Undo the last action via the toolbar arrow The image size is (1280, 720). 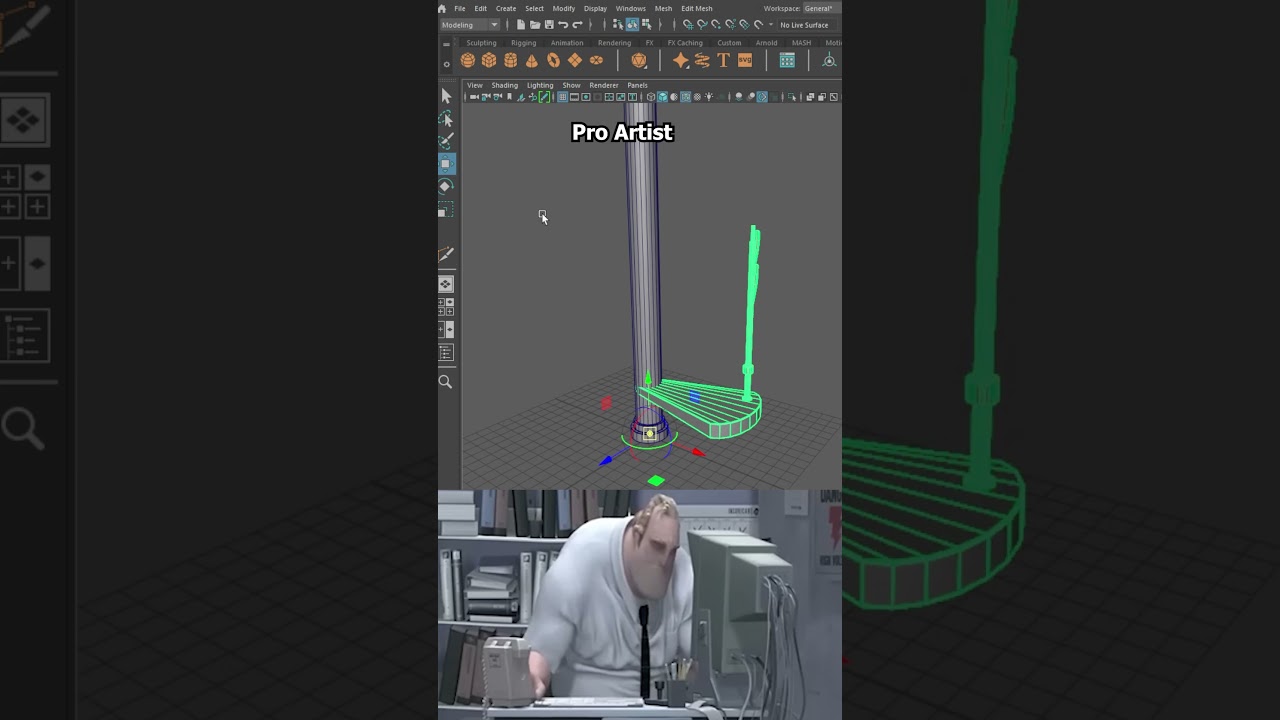pyautogui.click(x=563, y=25)
